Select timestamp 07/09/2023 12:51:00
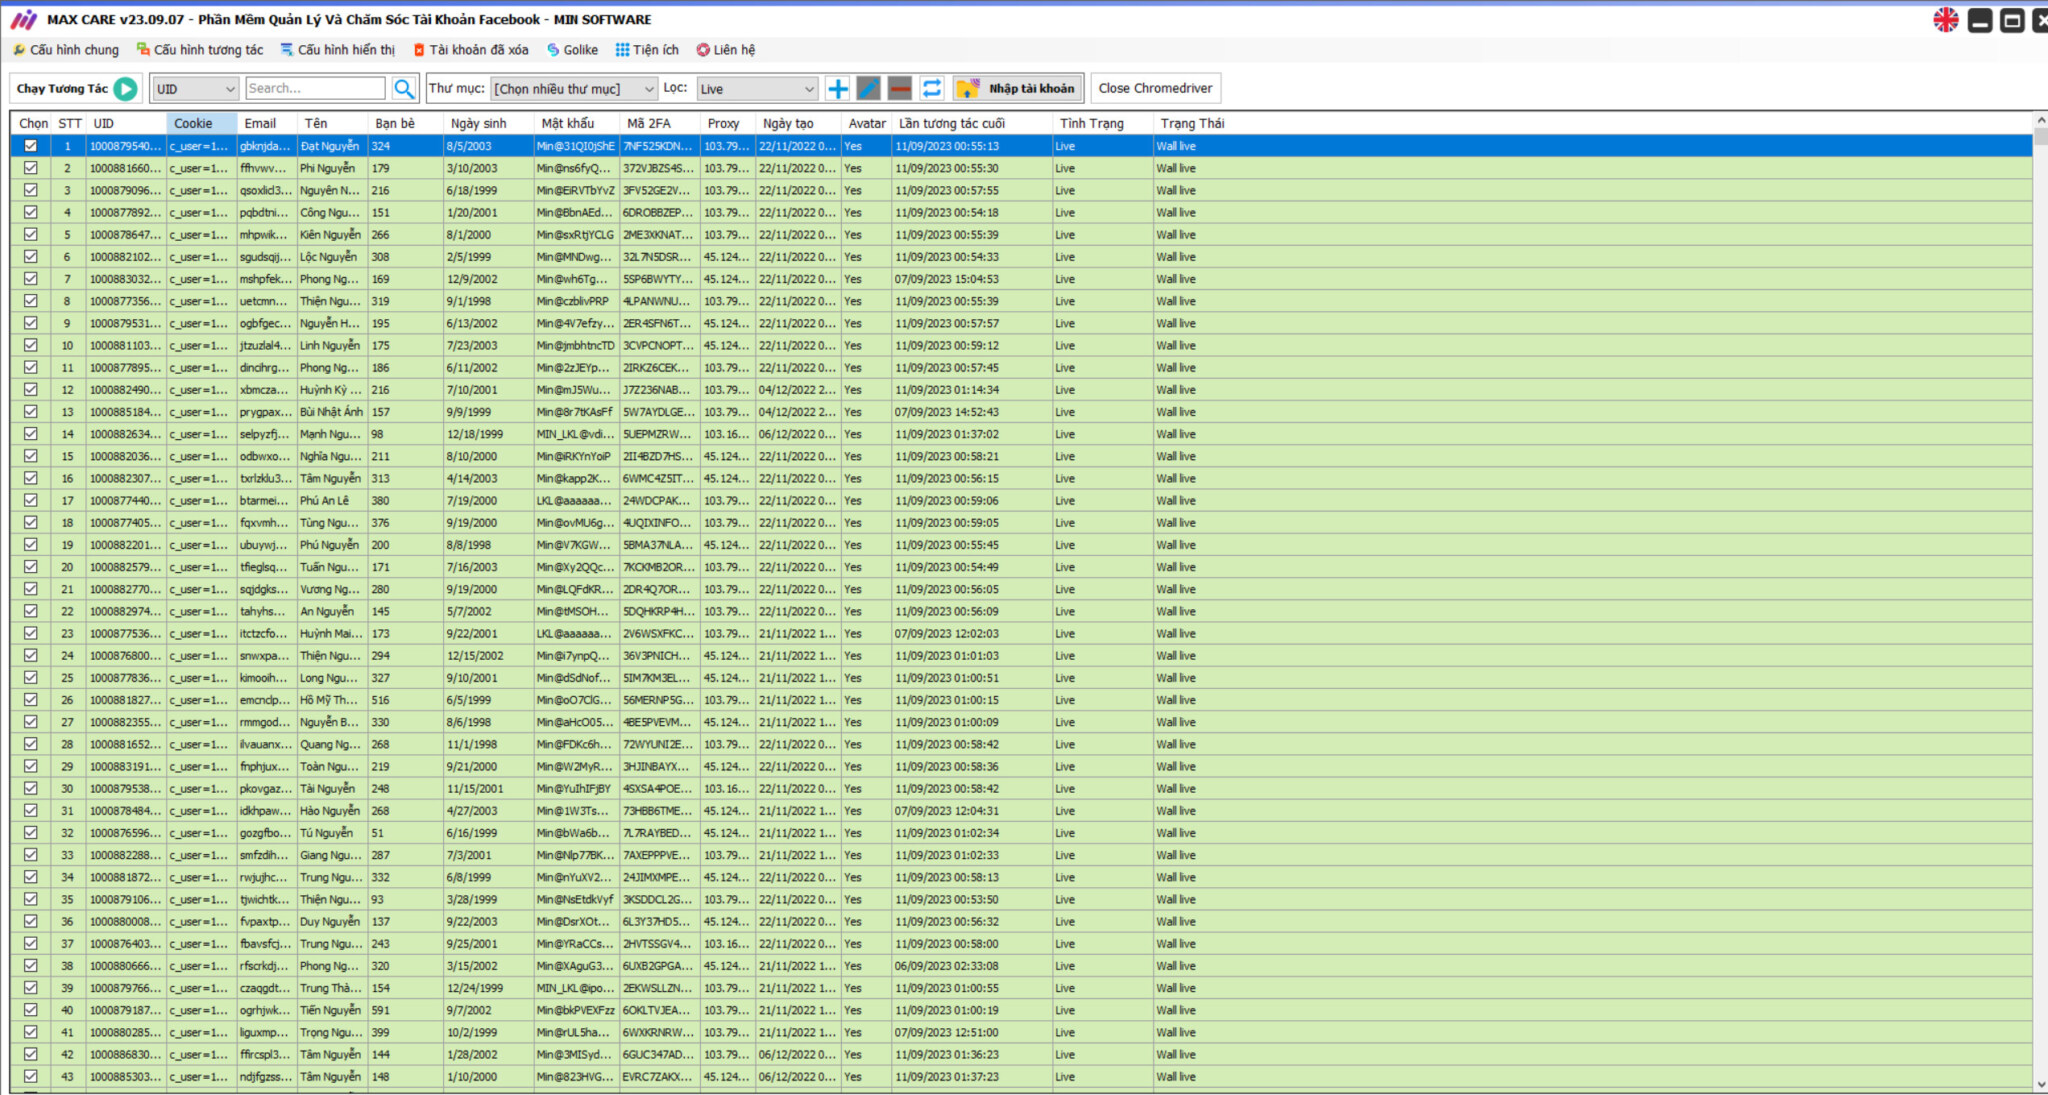This screenshot has width=2048, height=1095. coord(971,1032)
